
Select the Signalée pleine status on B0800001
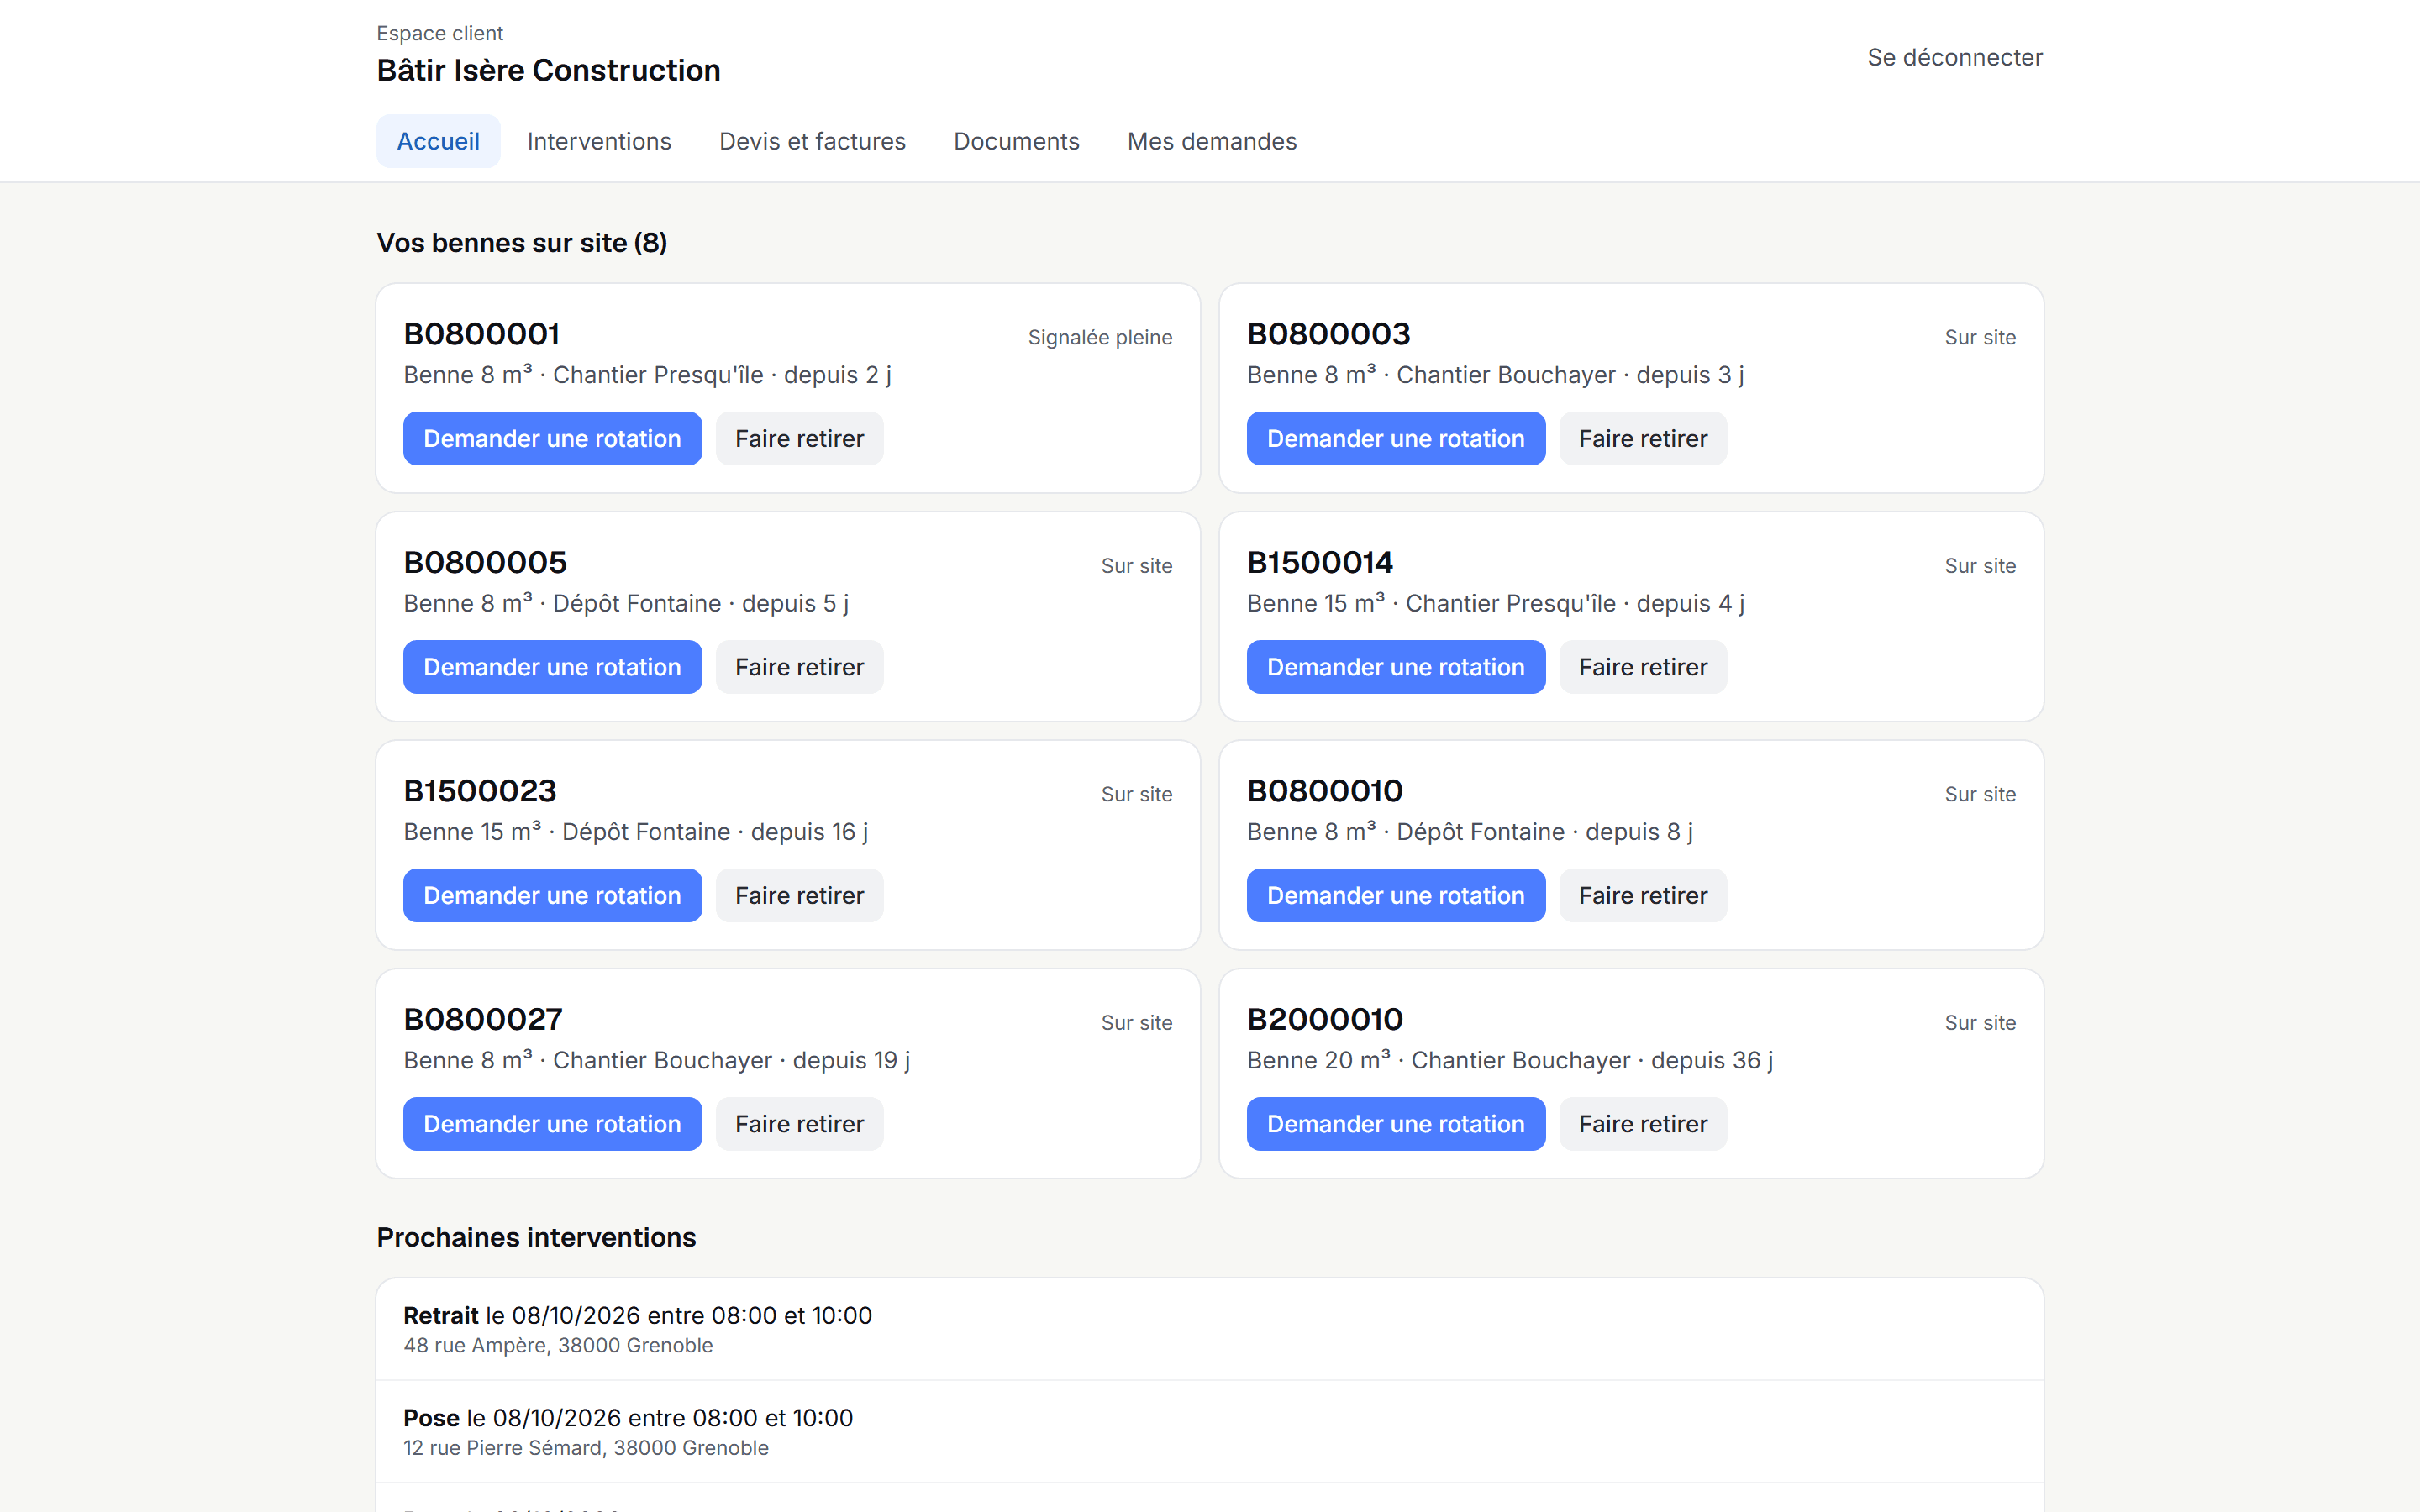point(1099,337)
